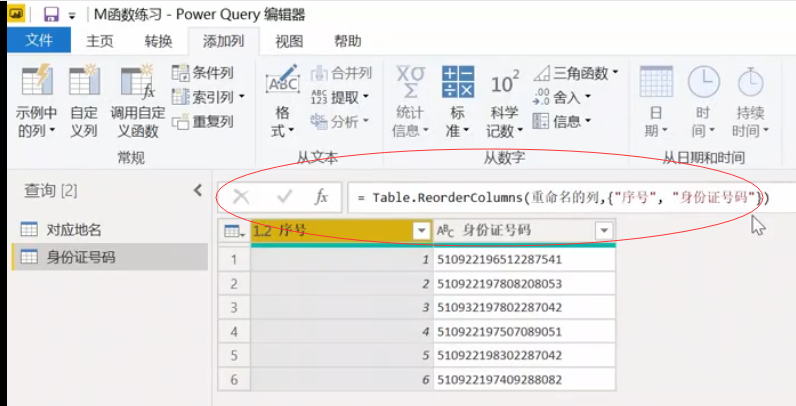796x406 pixels.
Task: Open quick access toolbar customize arrow
Action: coord(72,16)
